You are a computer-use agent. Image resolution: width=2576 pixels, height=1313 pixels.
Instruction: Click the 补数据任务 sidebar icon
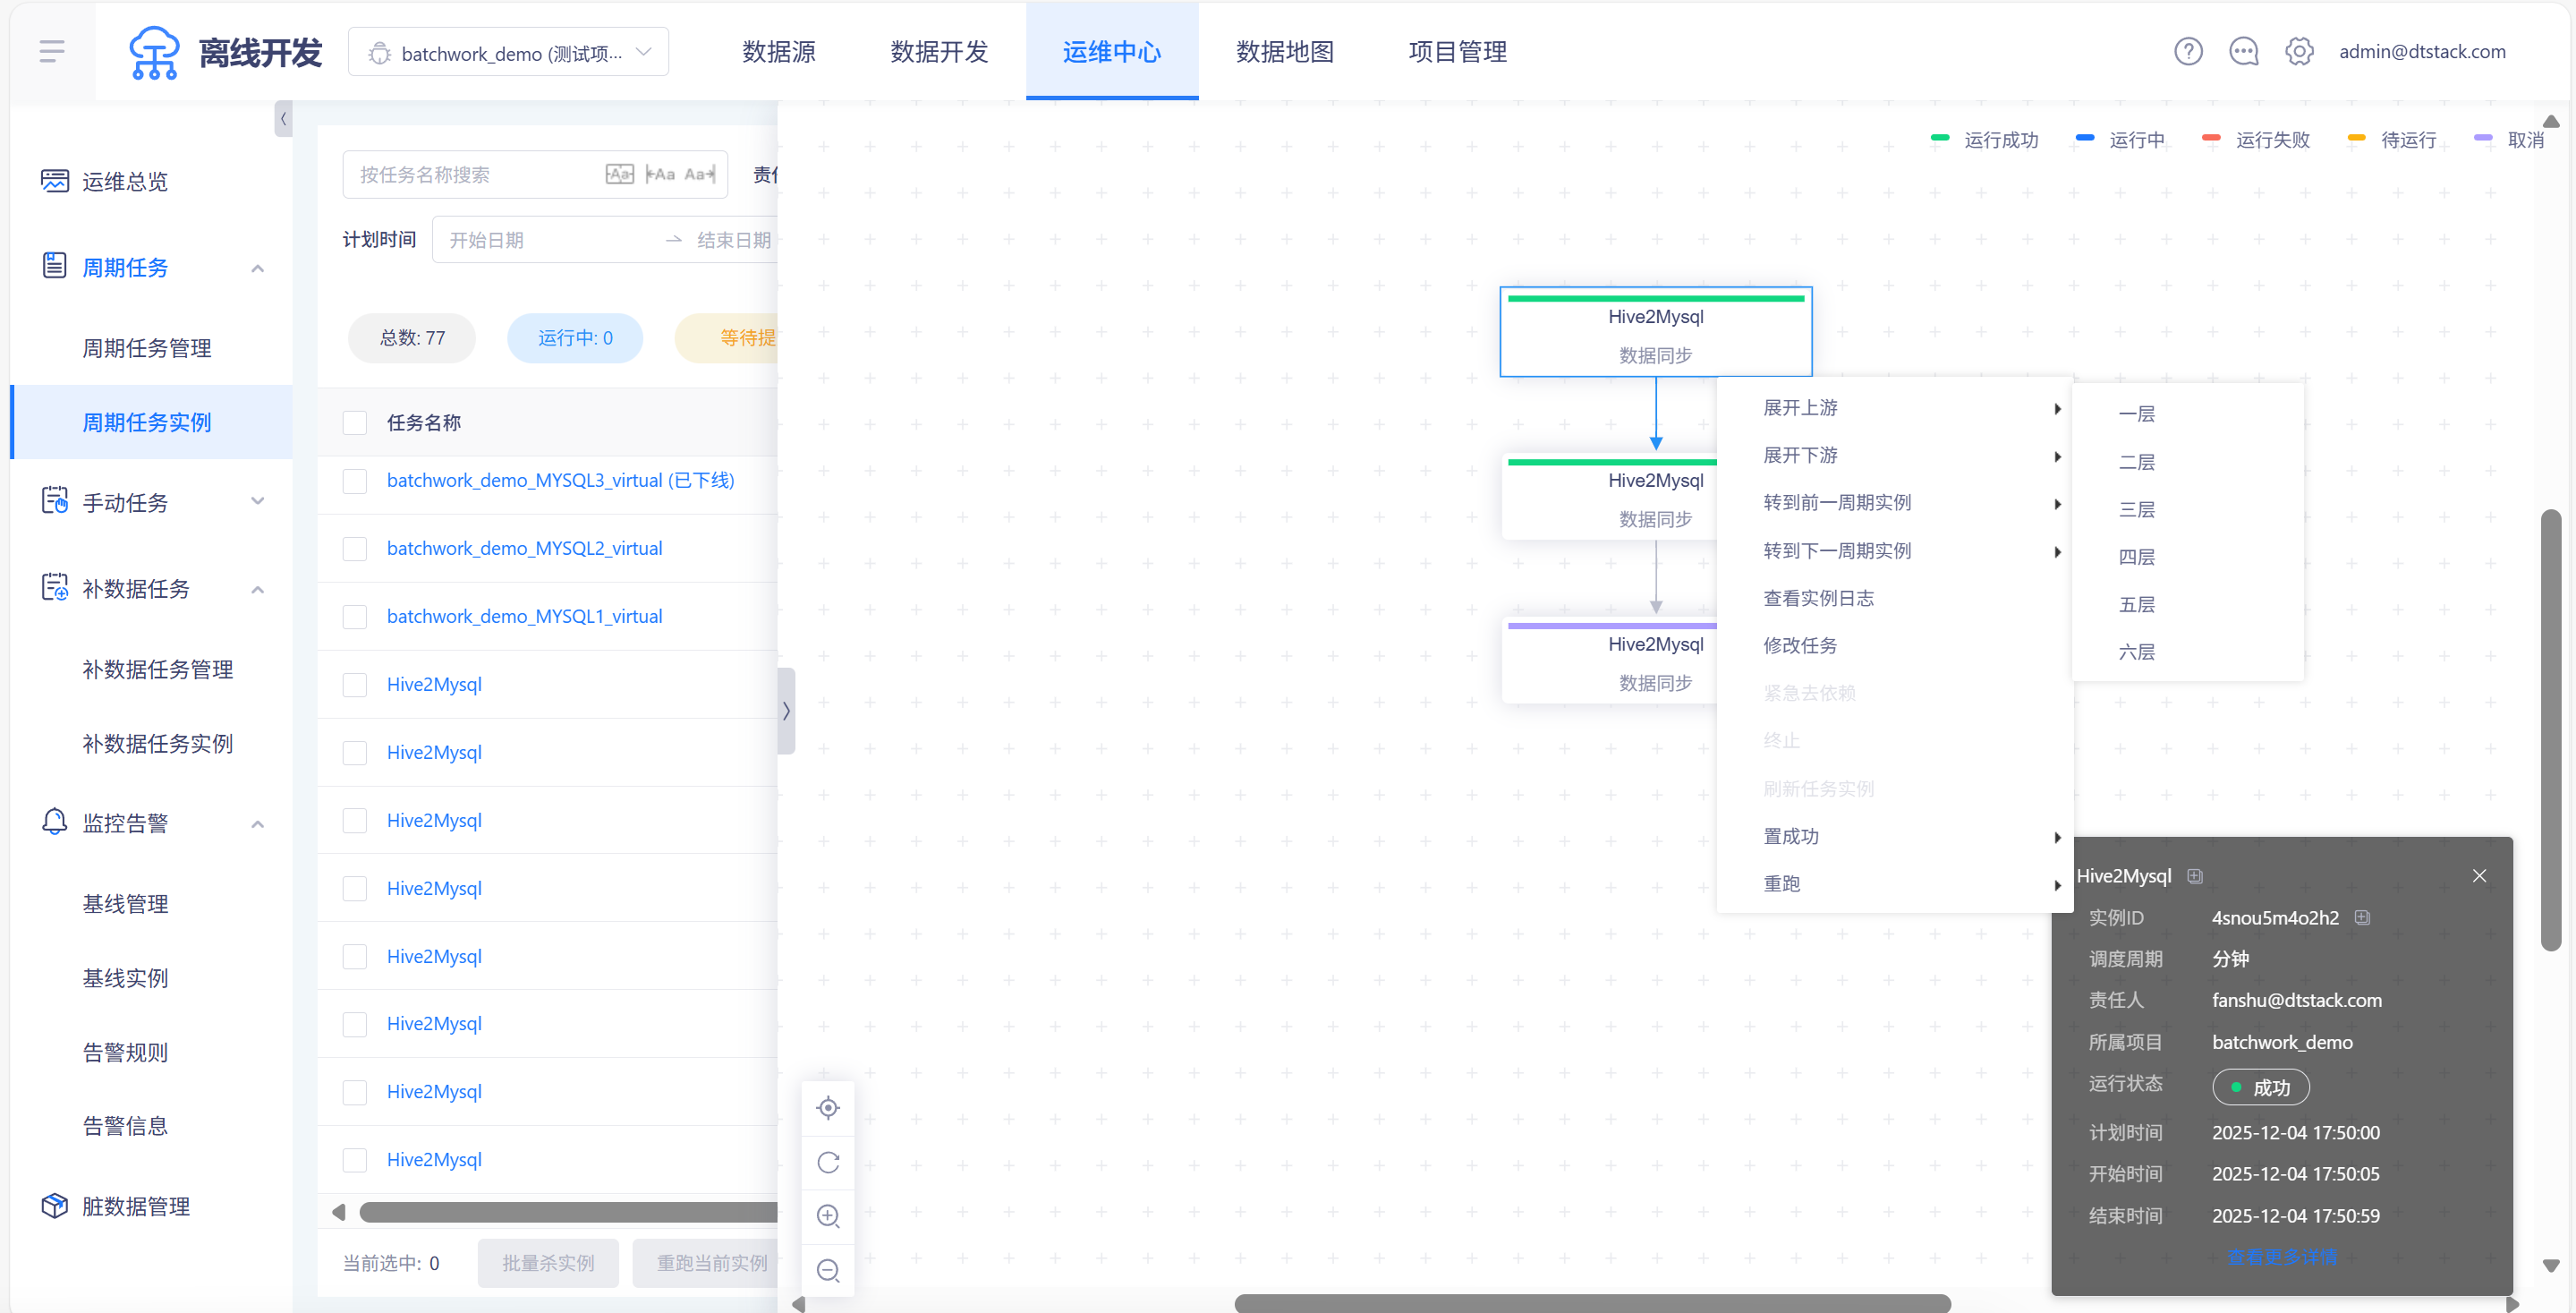(x=55, y=587)
